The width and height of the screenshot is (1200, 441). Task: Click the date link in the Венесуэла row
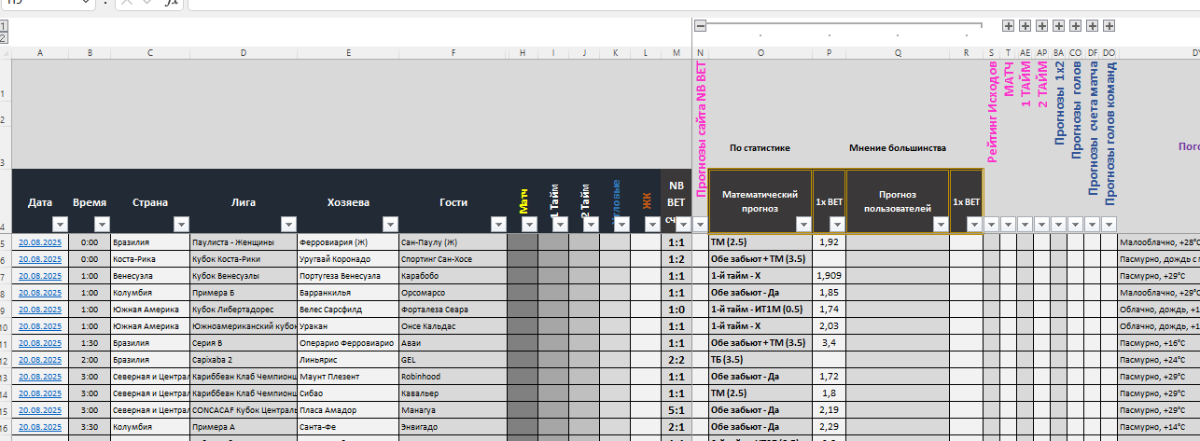click(40, 275)
